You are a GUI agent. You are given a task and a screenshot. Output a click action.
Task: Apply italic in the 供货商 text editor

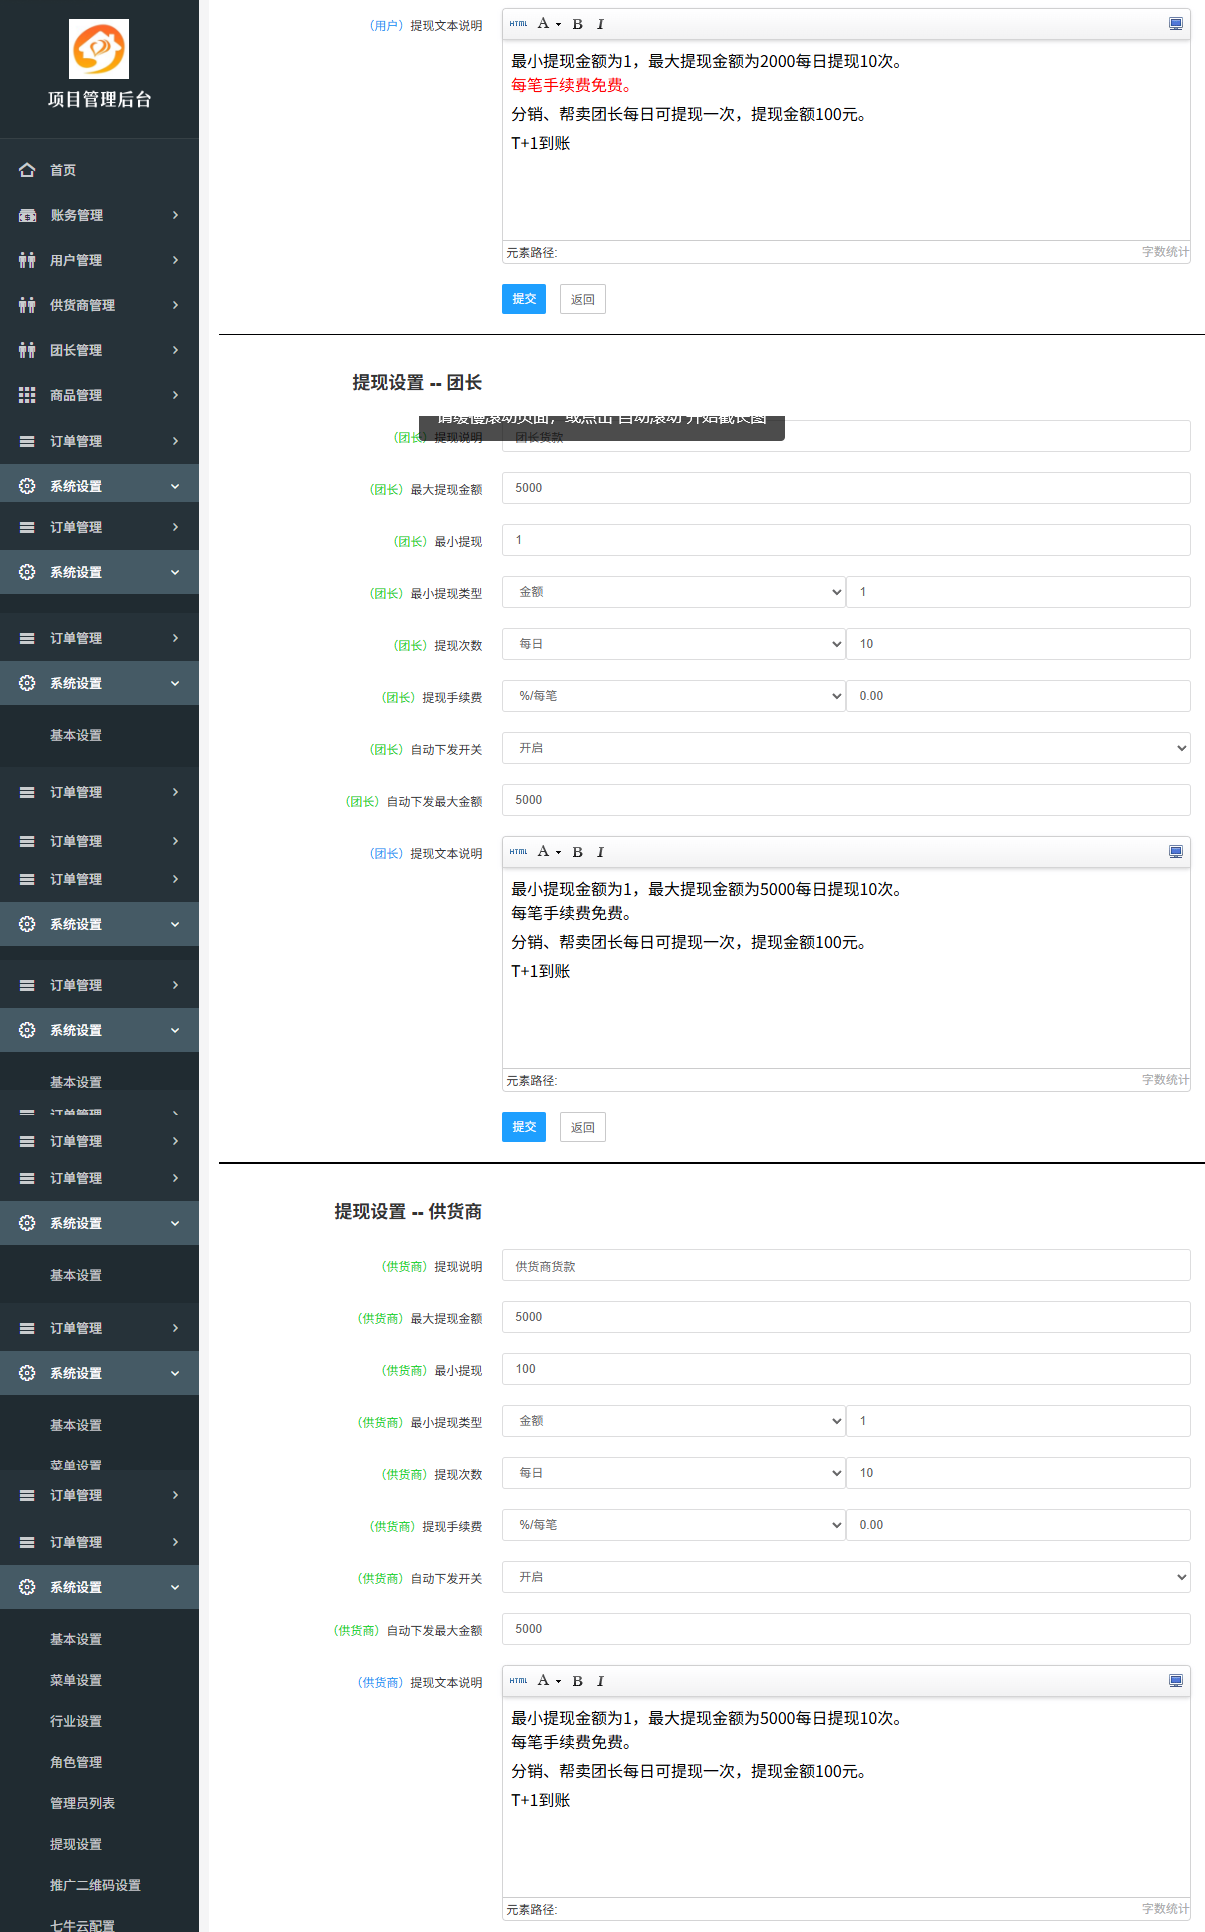point(600,1681)
